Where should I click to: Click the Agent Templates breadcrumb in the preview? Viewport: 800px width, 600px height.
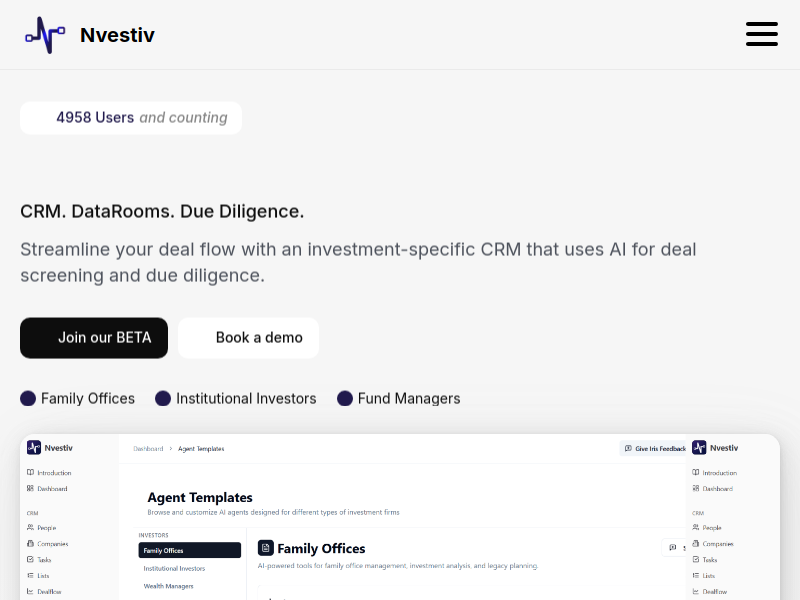coord(201,449)
